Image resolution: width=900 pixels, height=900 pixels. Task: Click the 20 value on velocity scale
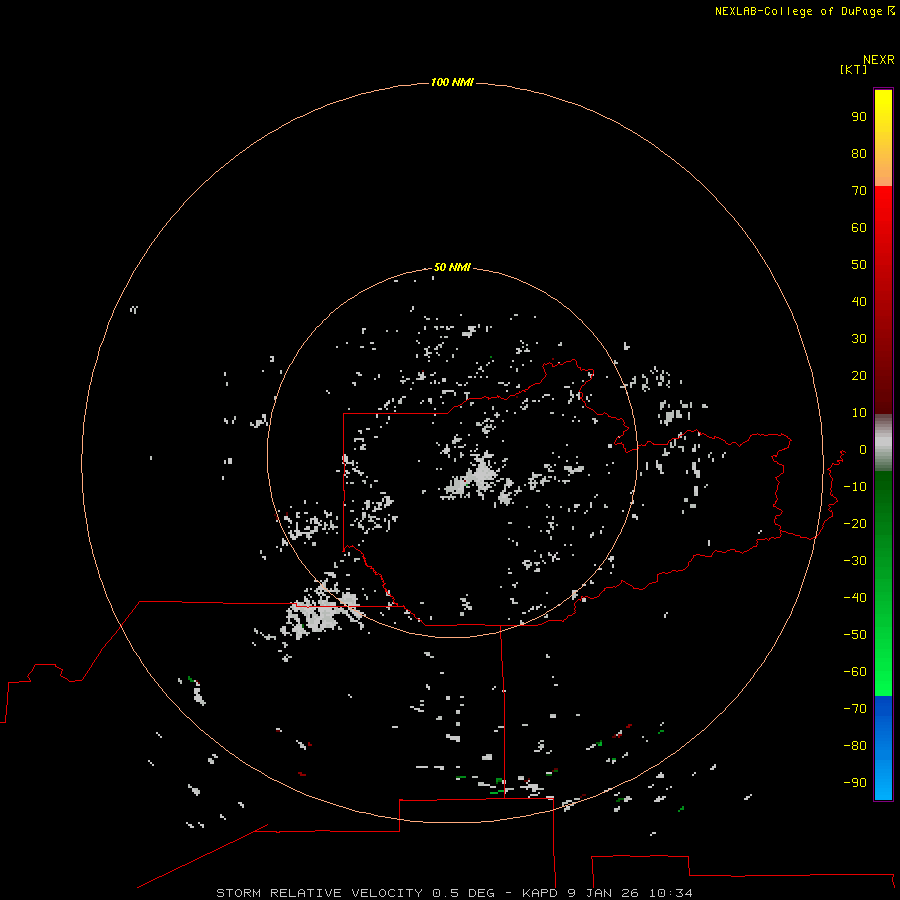859,375
